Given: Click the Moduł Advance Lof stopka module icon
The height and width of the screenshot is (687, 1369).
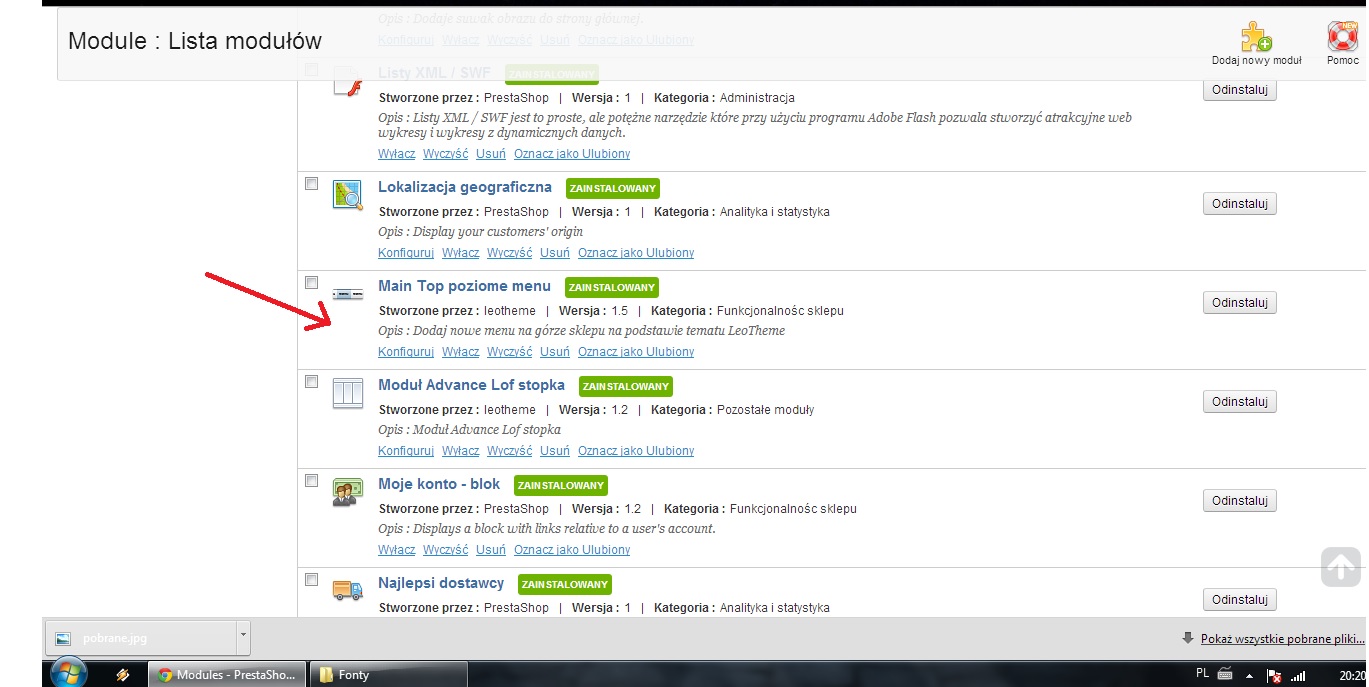Looking at the screenshot, I should point(347,392).
